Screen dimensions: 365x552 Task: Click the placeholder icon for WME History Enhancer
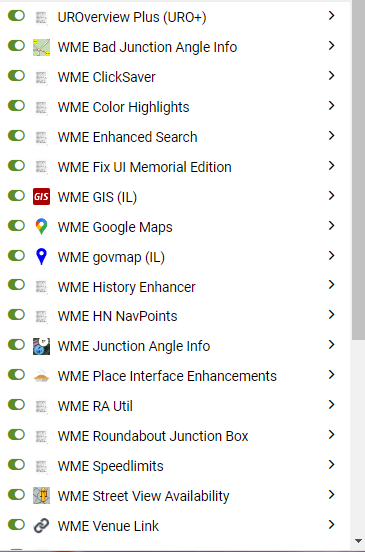point(41,287)
